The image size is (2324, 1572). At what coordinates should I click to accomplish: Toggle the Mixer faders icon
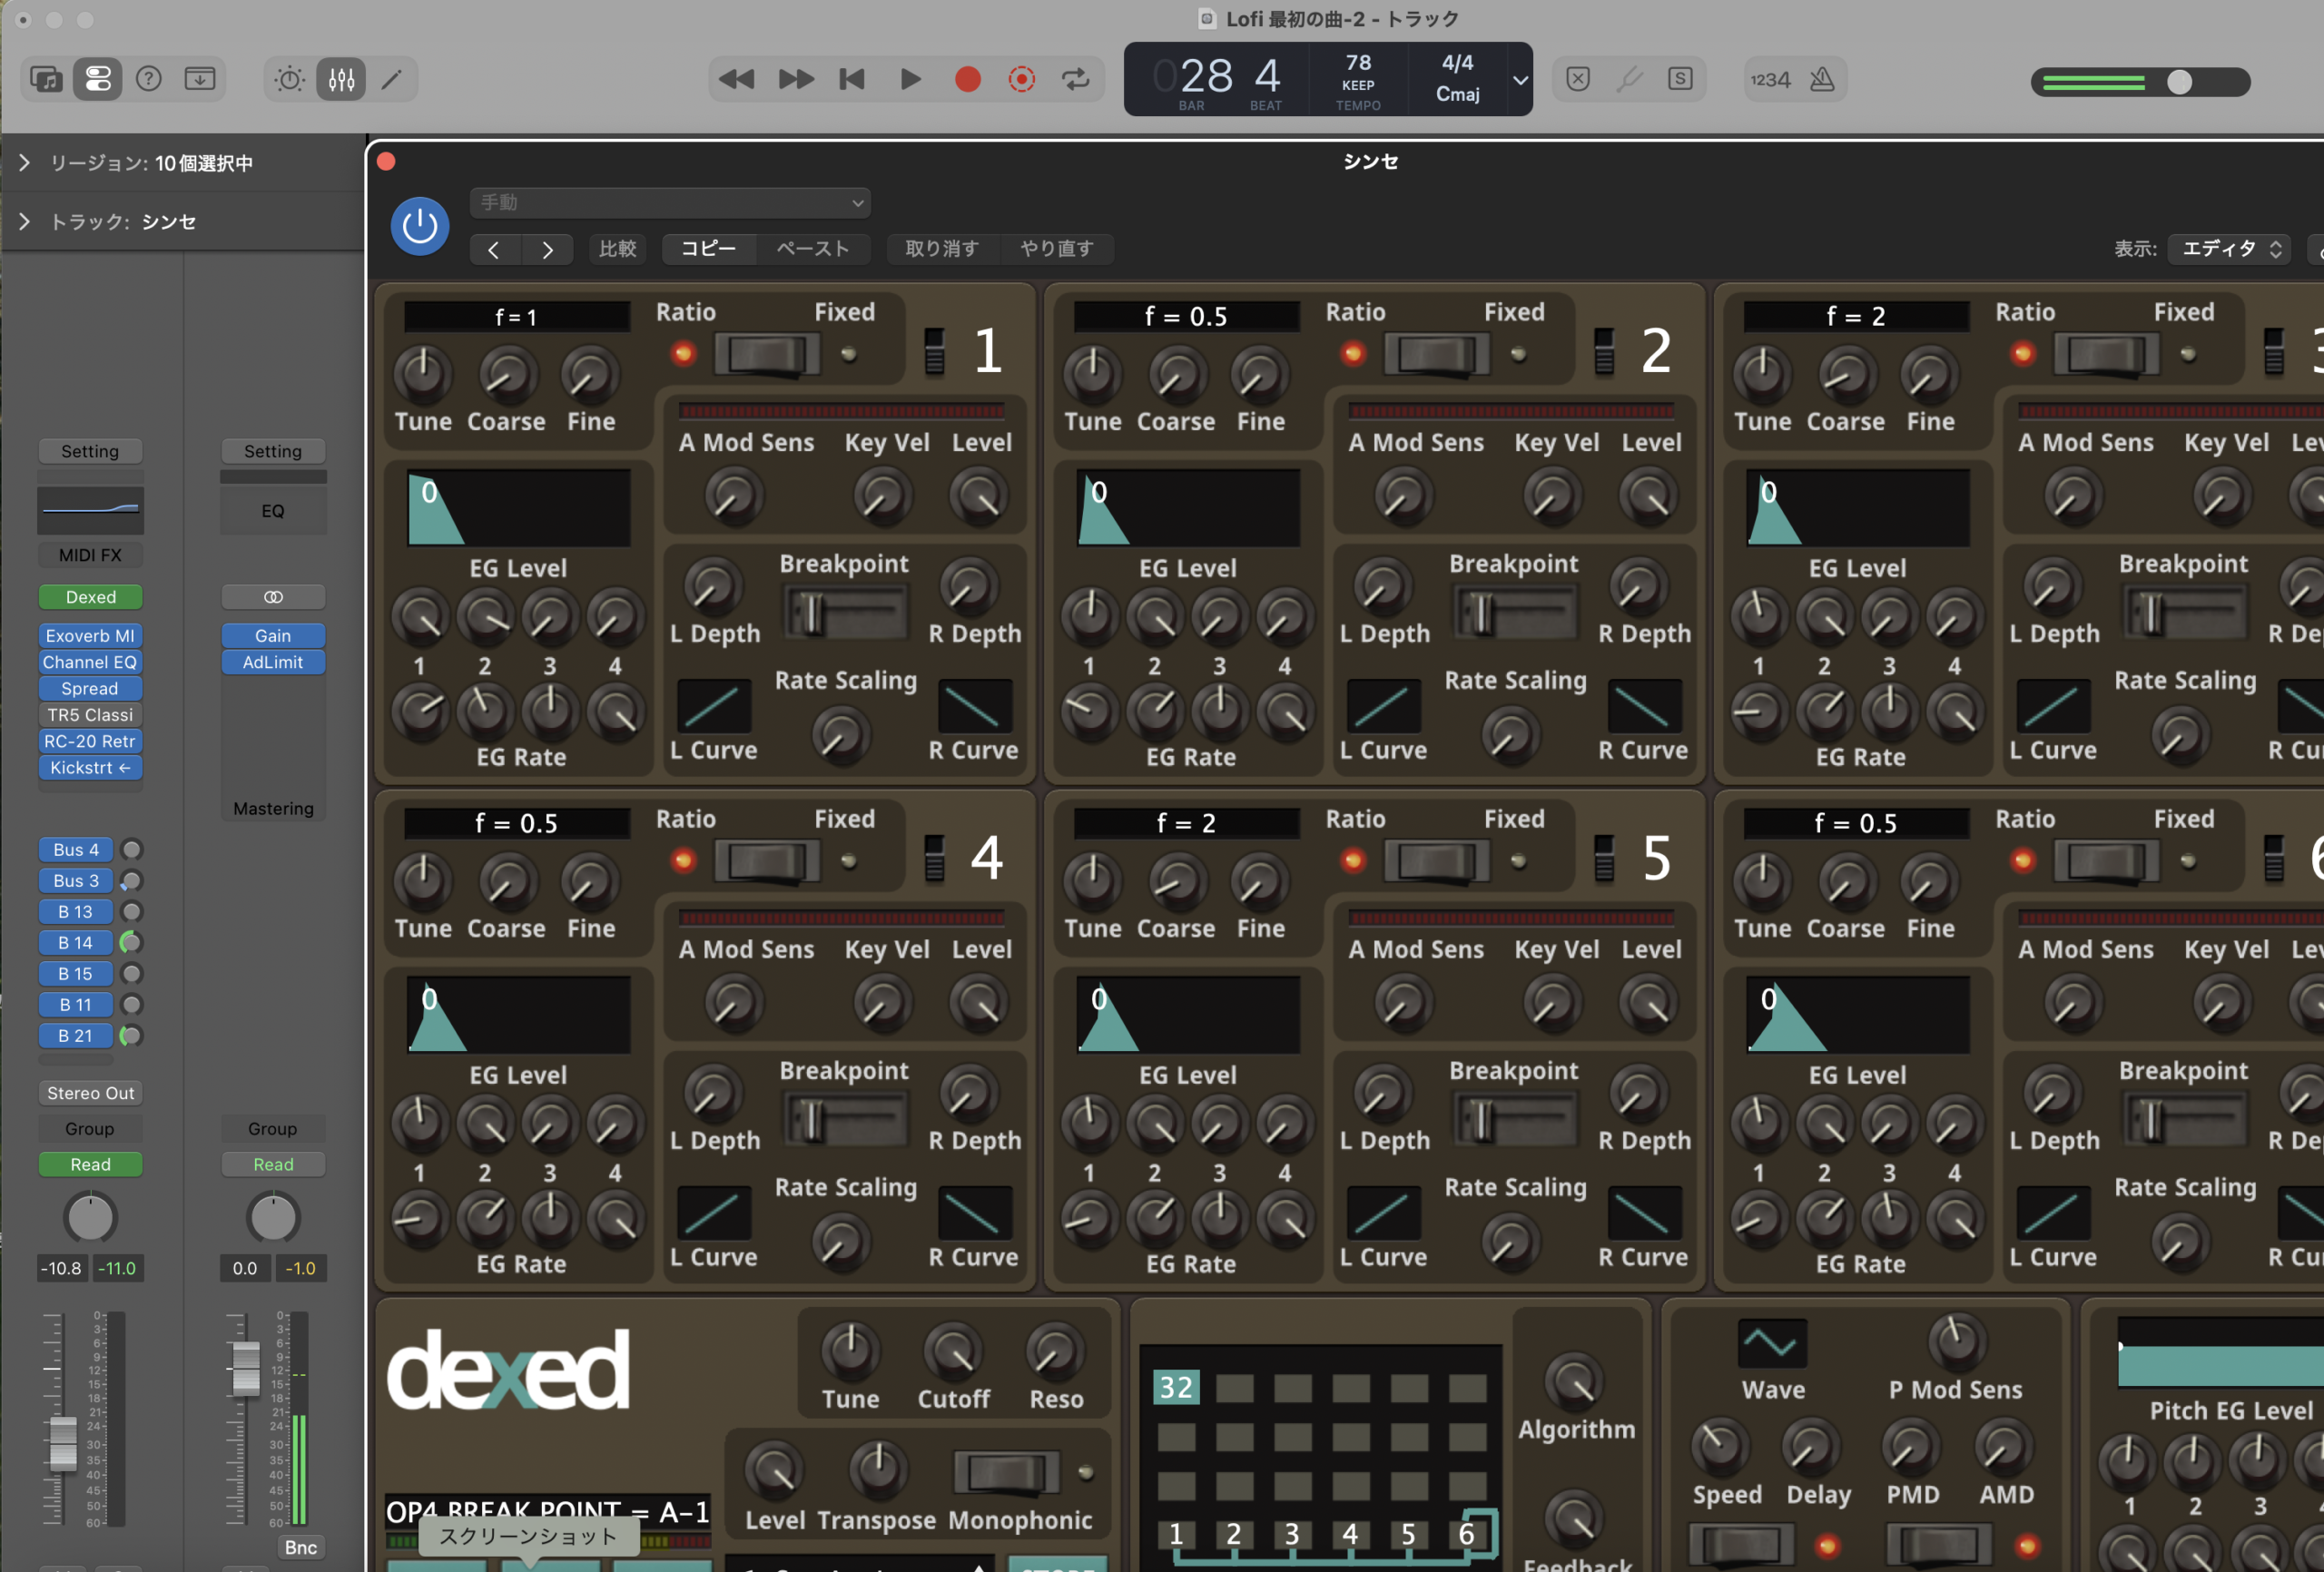click(x=341, y=79)
